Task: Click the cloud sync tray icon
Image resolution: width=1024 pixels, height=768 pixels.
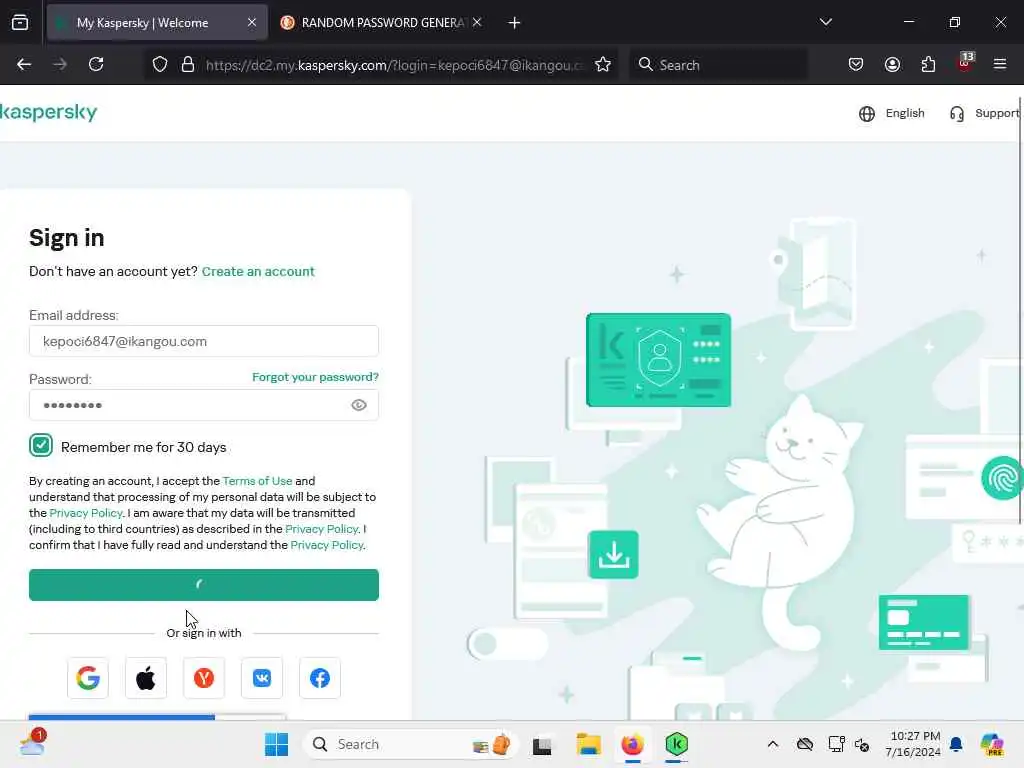Action: [x=805, y=744]
